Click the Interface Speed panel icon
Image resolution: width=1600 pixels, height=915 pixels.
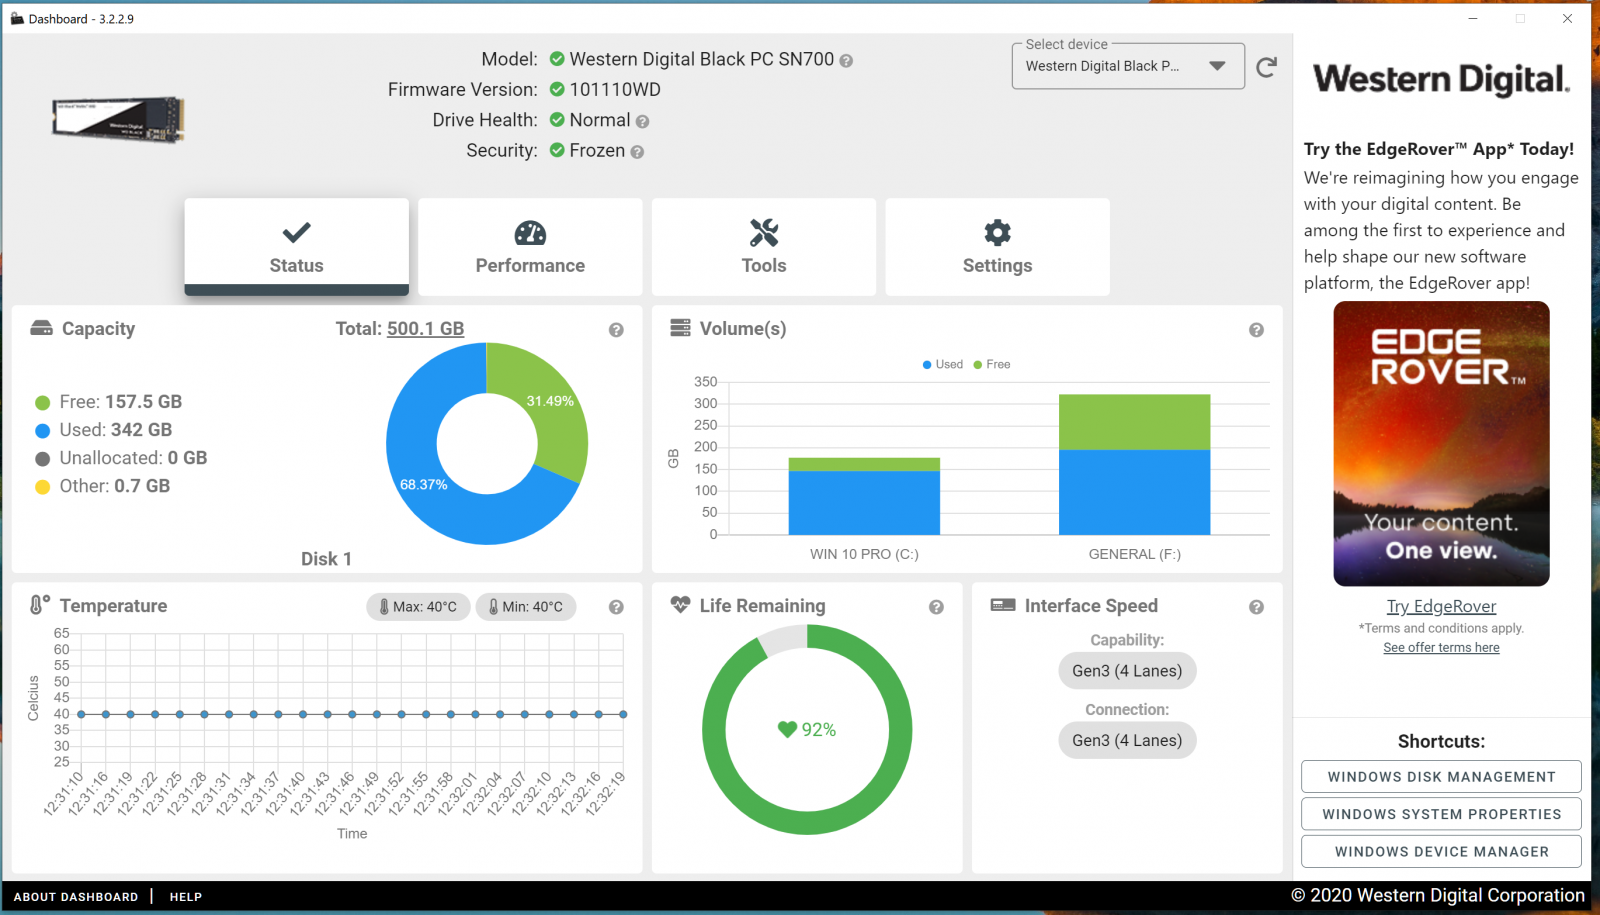(x=1003, y=605)
